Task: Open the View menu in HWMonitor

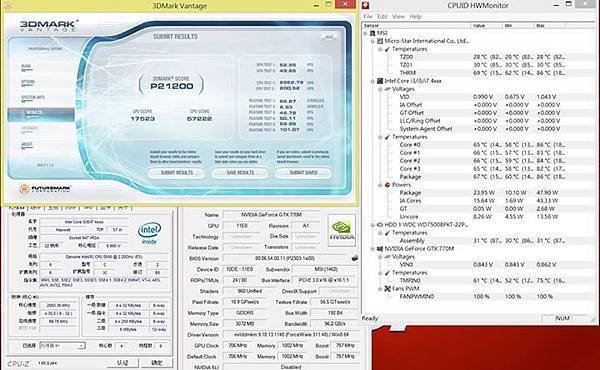Action: [398, 16]
